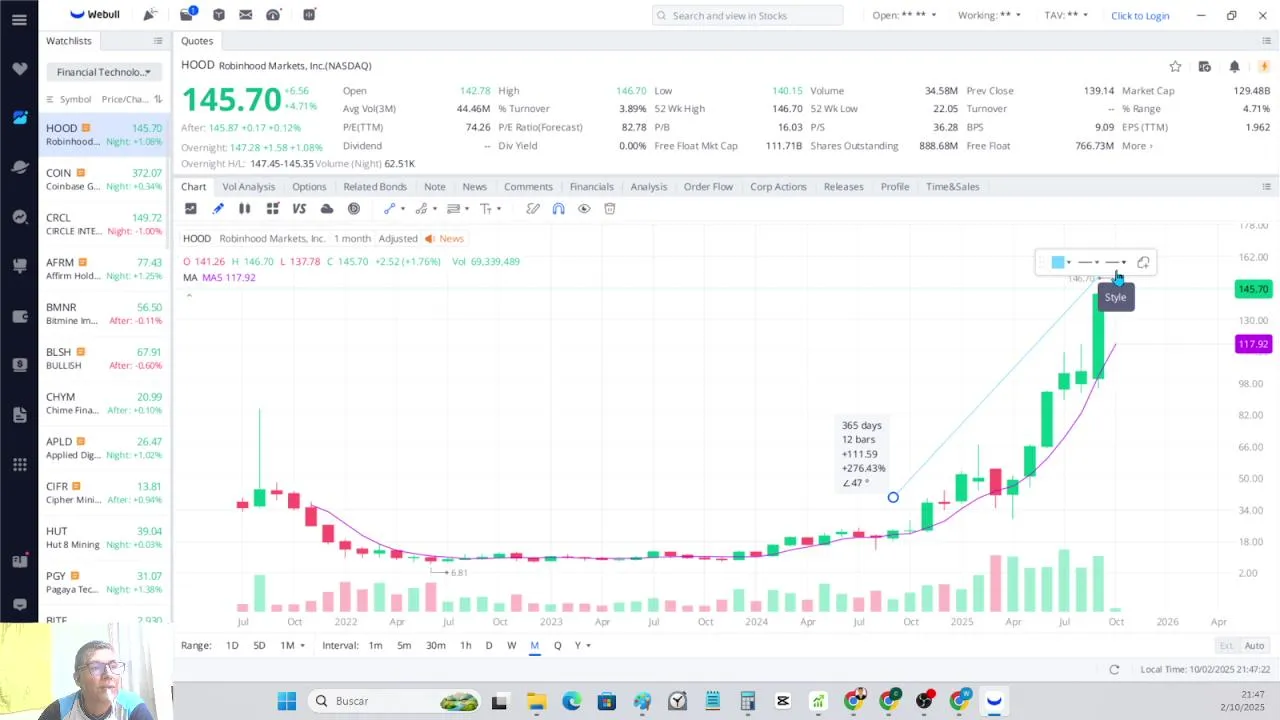Image resolution: width=1280 pixels, height=720 pixels.
Task: Select the D daily interval
Action: point(488,646)
